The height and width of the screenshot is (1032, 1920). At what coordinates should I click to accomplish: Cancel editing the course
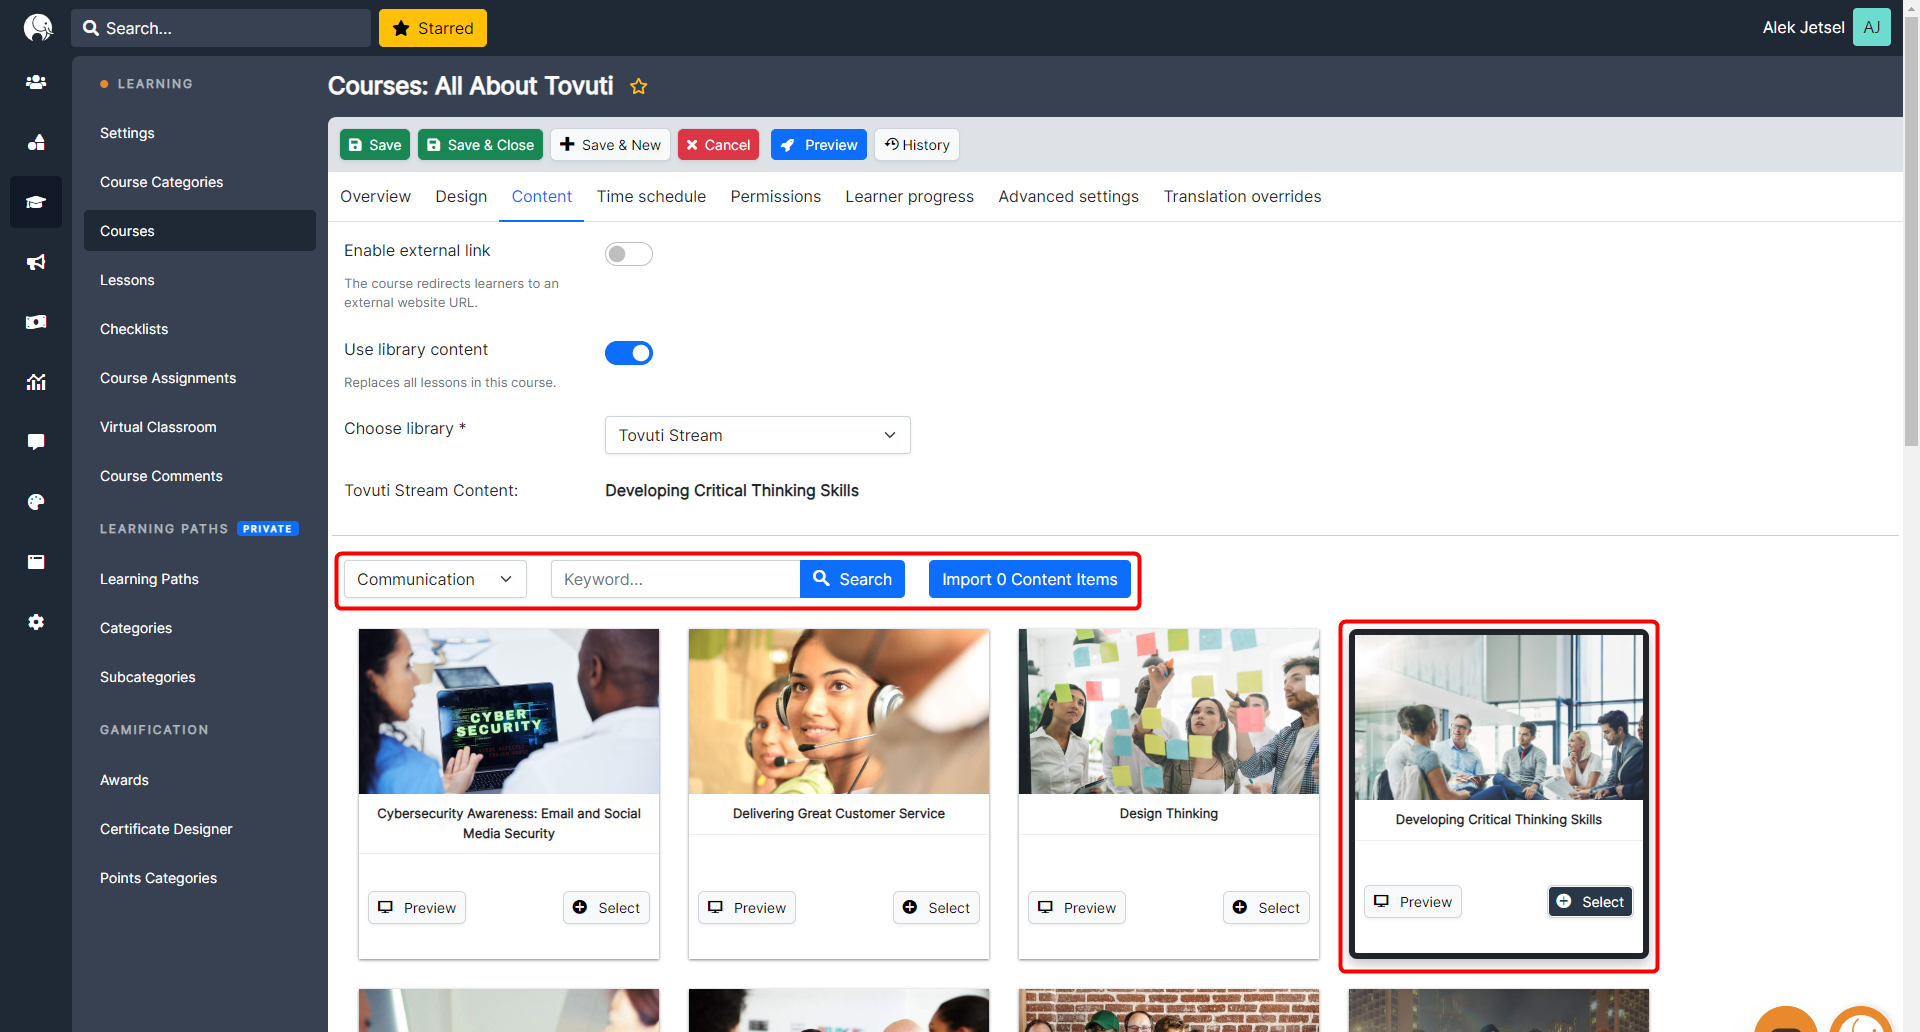[x=718, y=145]
